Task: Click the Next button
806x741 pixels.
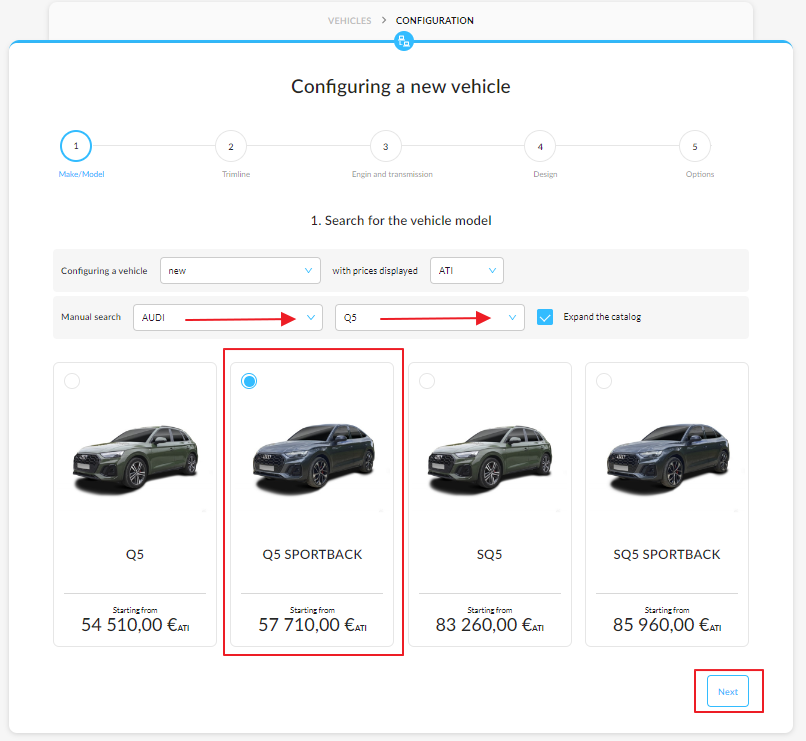Action: pyautogui.click(x=728, y=692)
